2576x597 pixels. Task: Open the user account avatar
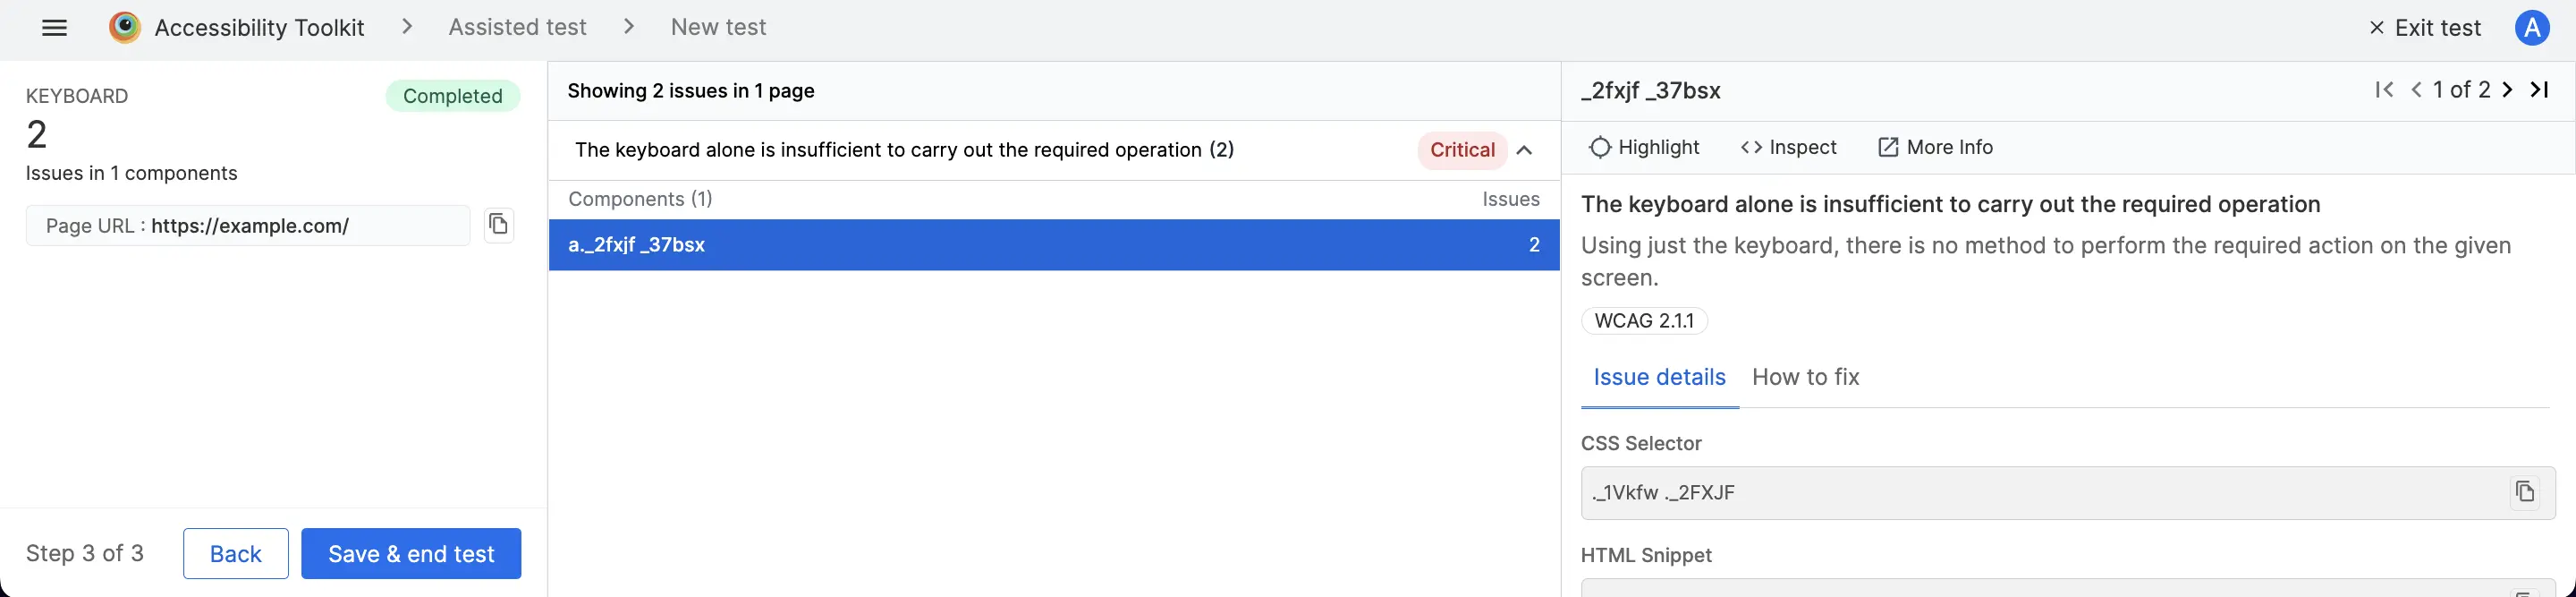2531,28
